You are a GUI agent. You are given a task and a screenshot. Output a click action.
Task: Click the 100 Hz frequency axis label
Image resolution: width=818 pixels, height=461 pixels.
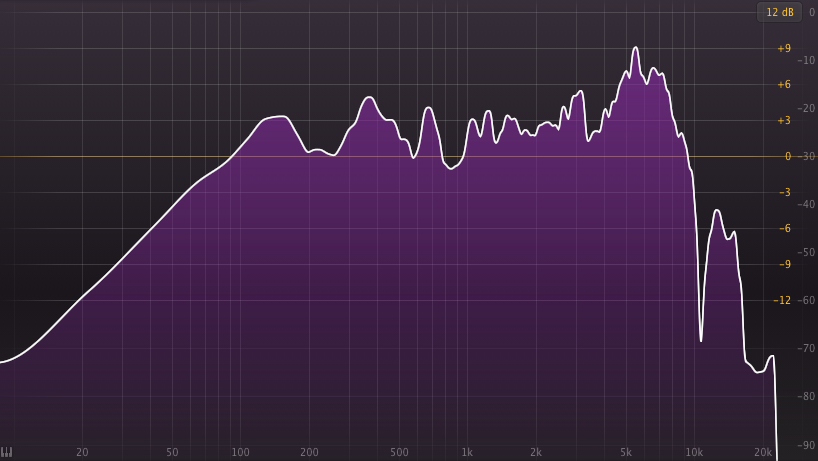click(x=240, y=452)
